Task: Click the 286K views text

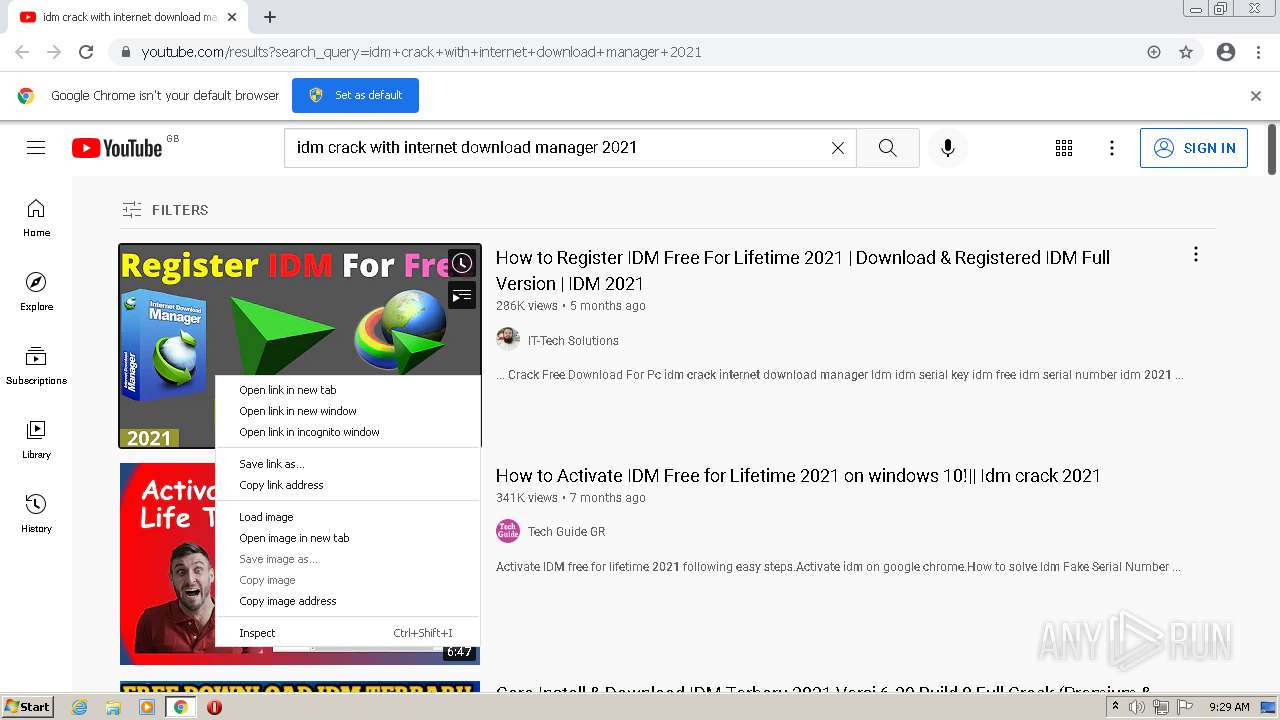Action: 527,306
